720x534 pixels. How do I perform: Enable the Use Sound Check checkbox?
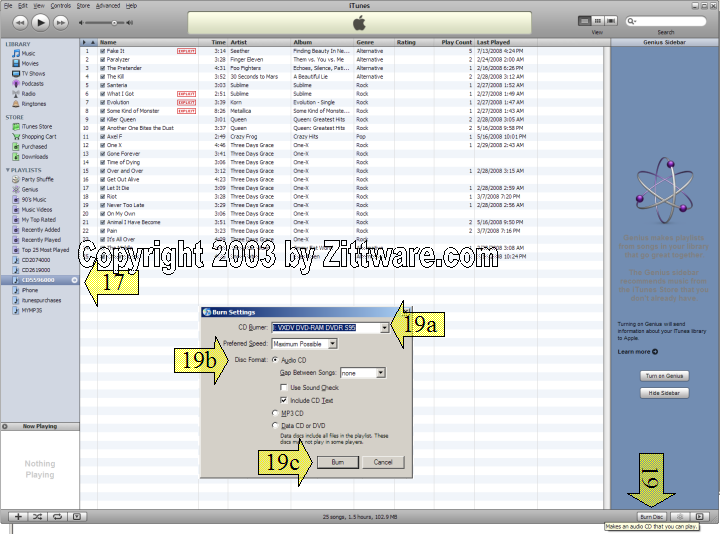click(284, 387)
